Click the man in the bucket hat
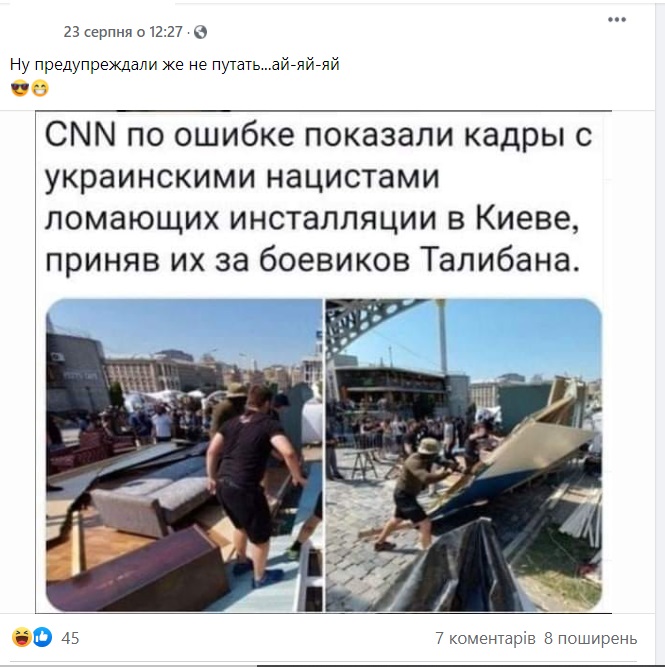 415,491
